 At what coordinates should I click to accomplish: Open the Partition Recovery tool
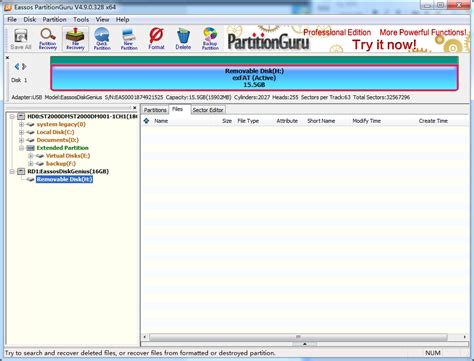point(48,39)
